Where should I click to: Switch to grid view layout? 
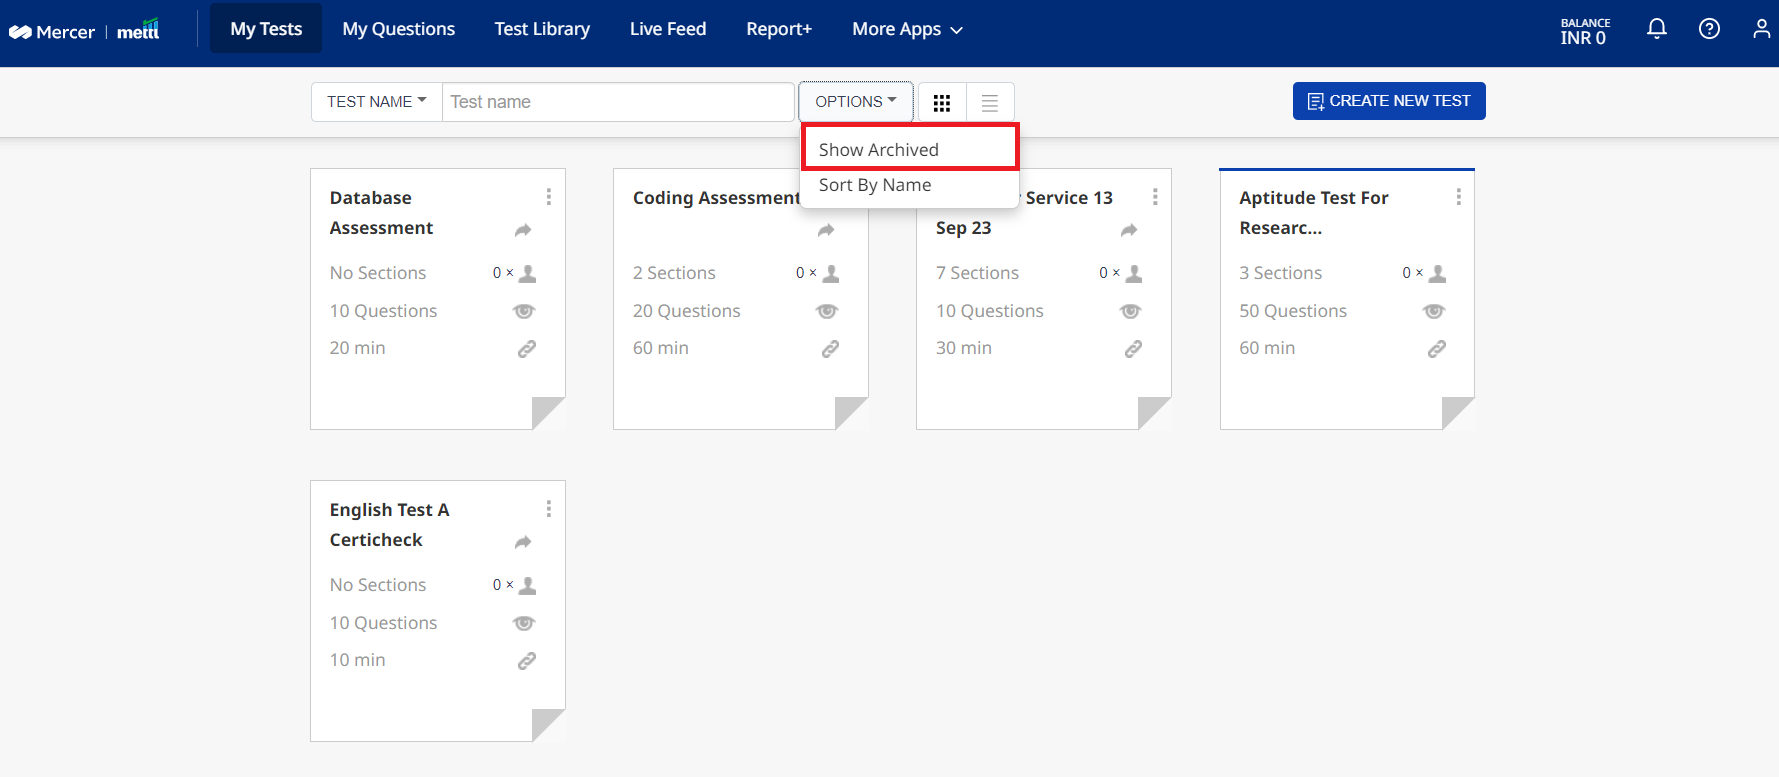(942, 102)
